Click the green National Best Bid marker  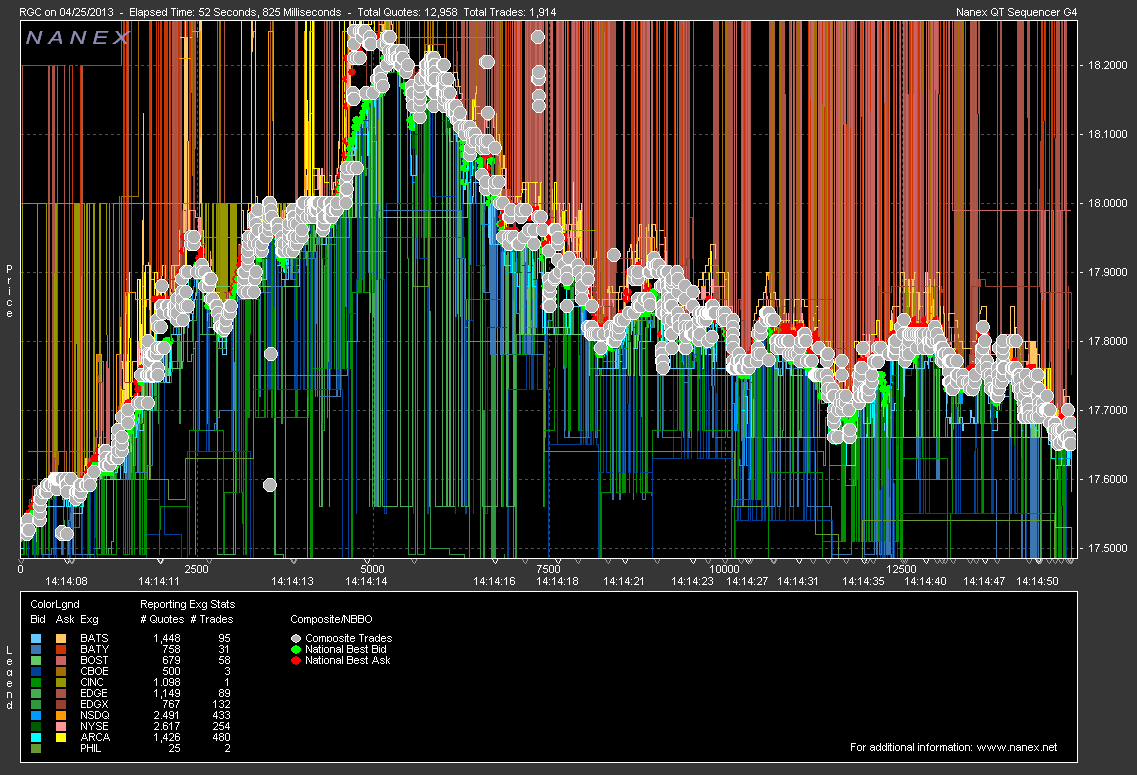296,650
